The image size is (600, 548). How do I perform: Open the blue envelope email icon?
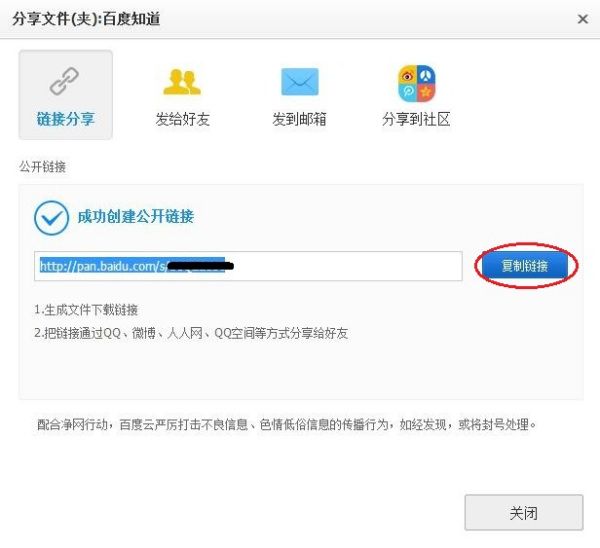tap(300, 82)
